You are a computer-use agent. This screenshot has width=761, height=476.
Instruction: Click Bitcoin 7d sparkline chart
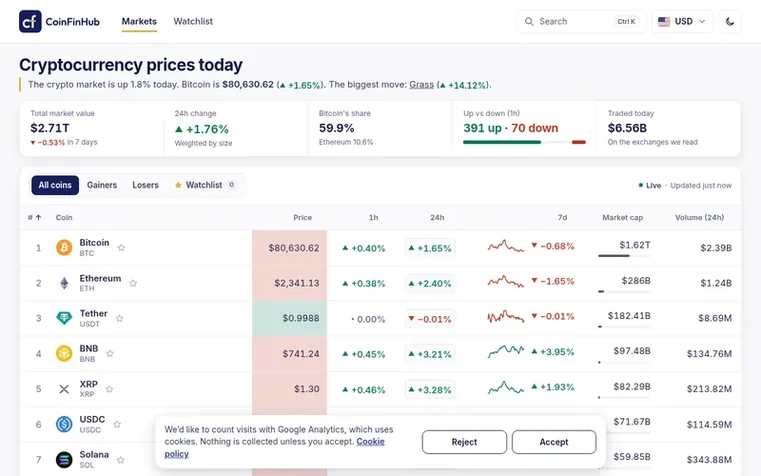506,246
